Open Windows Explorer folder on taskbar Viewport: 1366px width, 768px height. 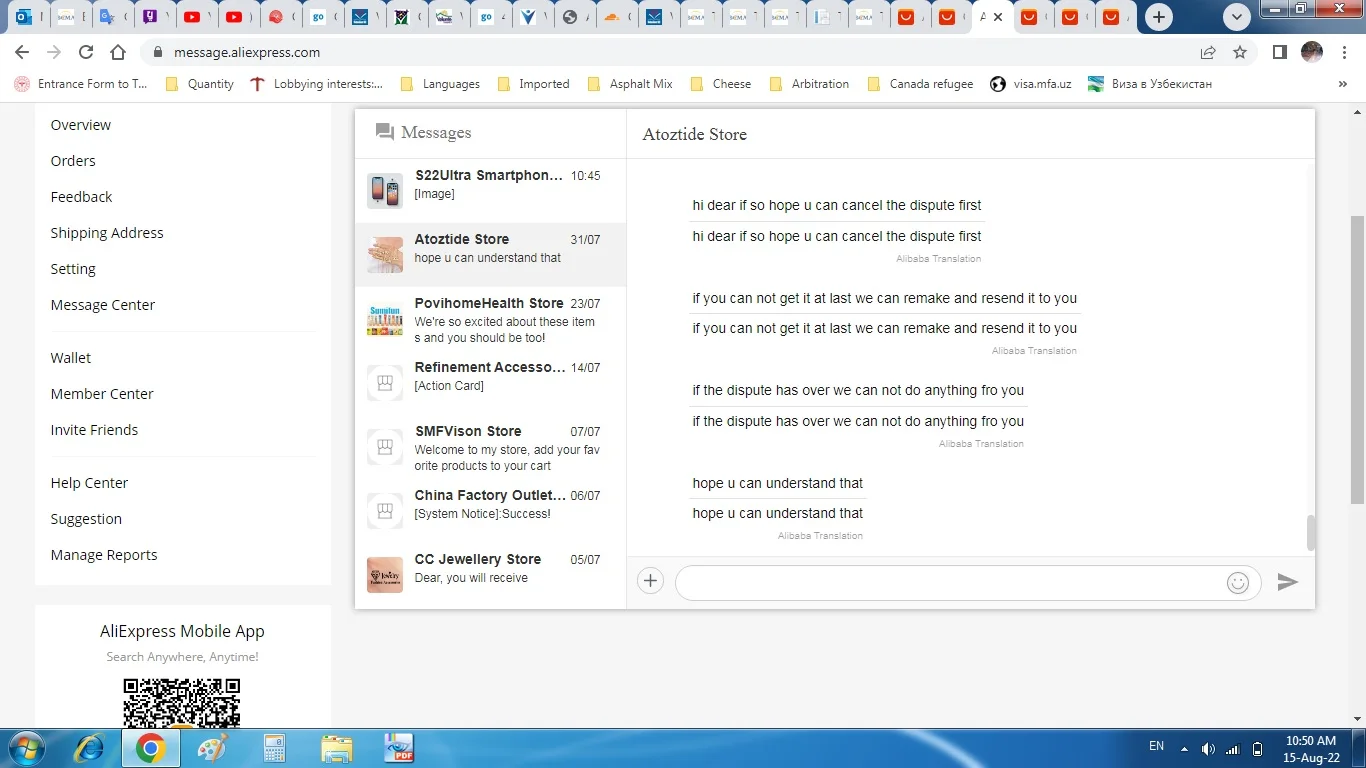click(x=337, y=748)
